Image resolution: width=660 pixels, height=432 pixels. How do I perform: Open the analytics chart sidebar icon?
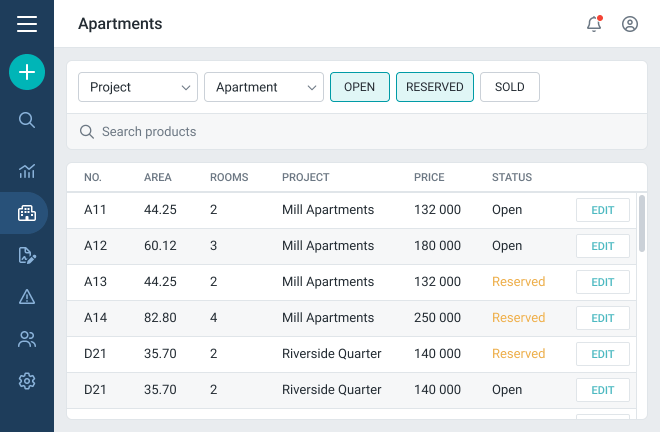click(x=27, y=171)
